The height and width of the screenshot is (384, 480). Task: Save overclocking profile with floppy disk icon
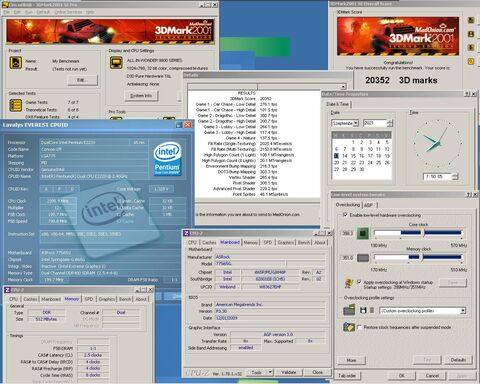363,310
